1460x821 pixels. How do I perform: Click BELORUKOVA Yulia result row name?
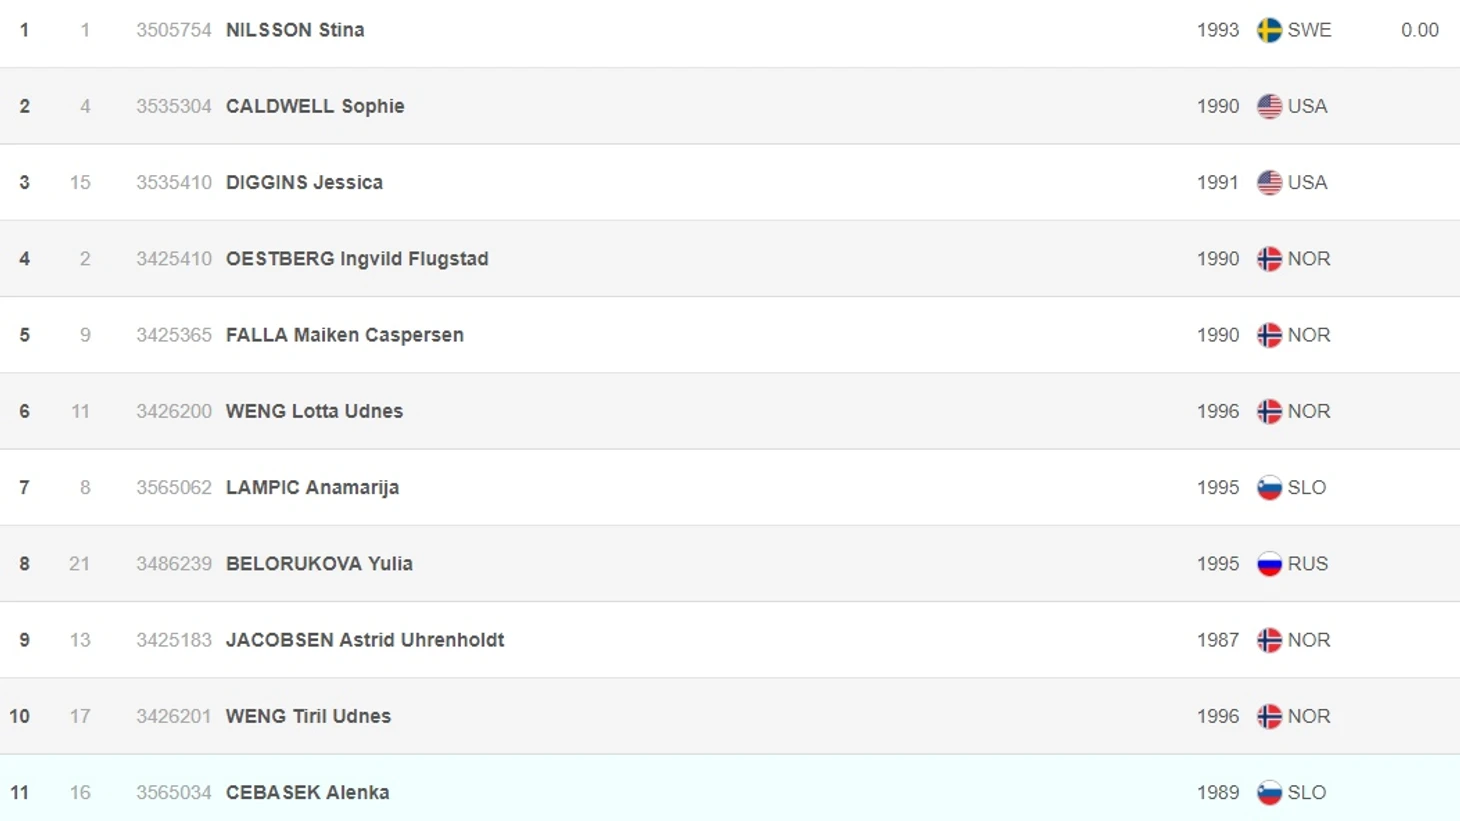pyautogui.click(x=319, y=564)
